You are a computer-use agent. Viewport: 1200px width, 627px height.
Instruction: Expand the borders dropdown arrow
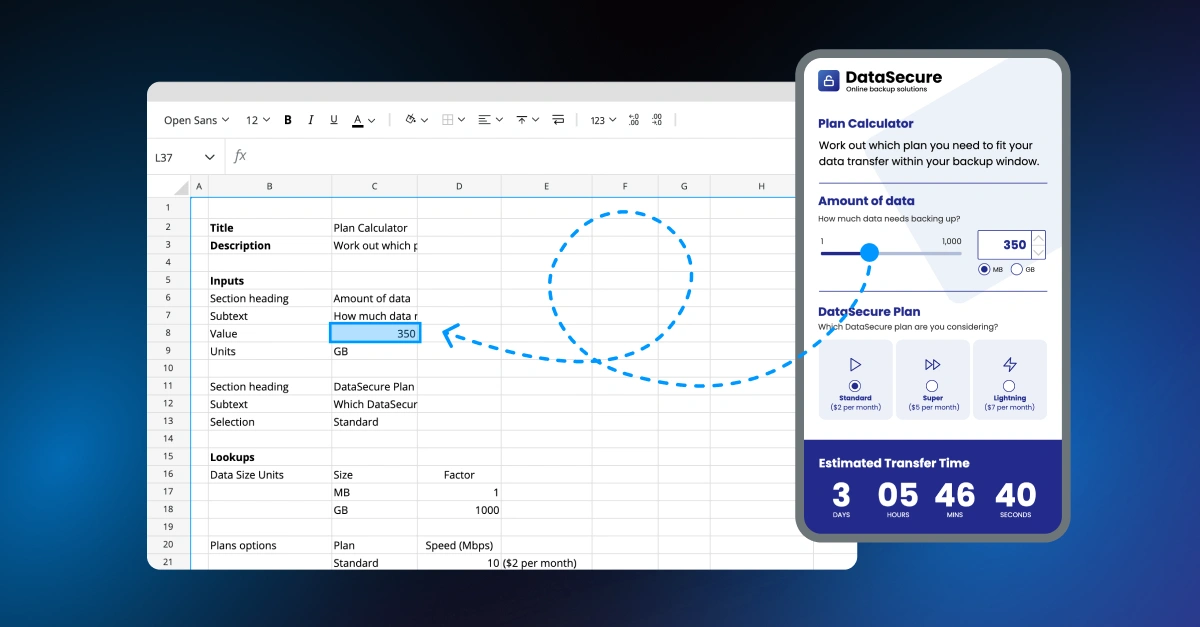click(x=461, y=121)
